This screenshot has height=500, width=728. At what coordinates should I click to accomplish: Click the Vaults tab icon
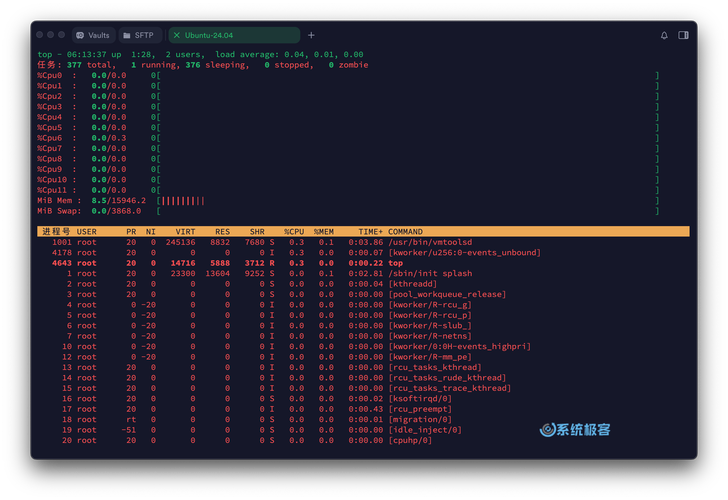pos(79,35)
